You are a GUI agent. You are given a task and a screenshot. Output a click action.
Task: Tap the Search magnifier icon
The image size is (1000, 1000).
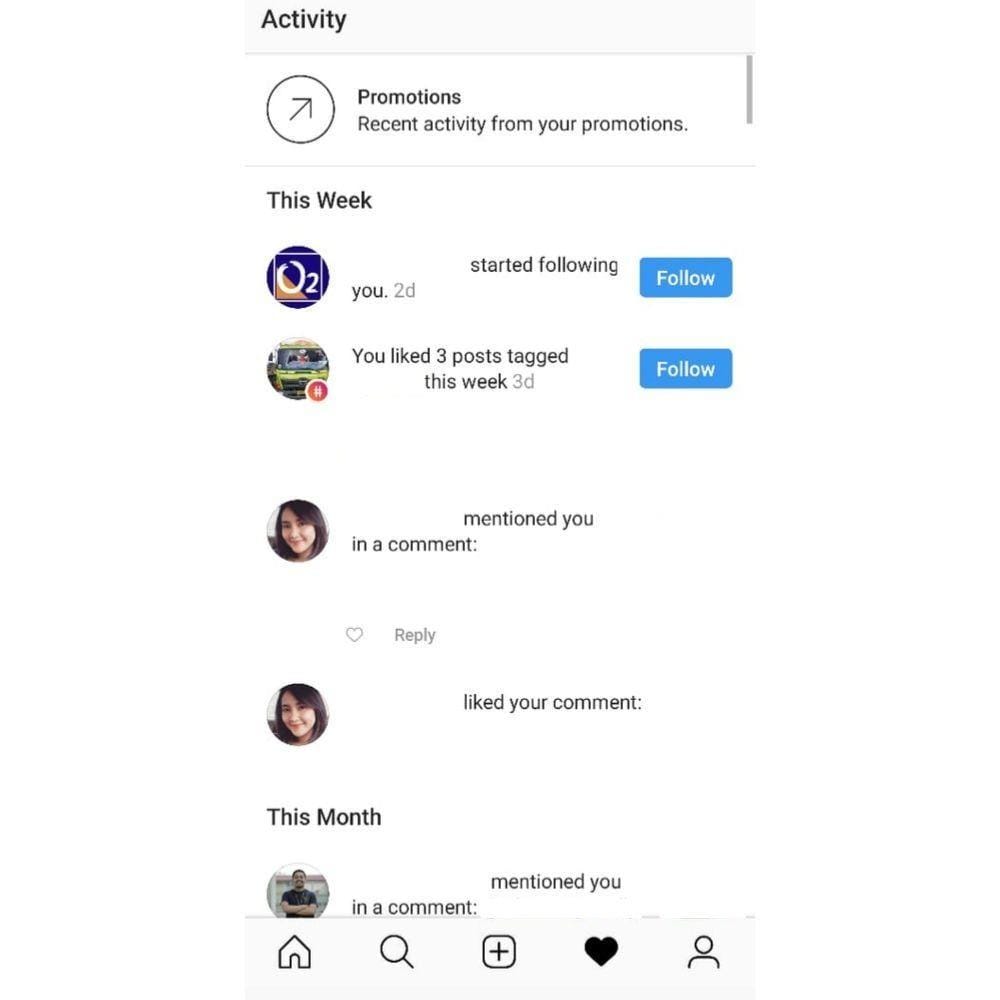tap(397, 952)
